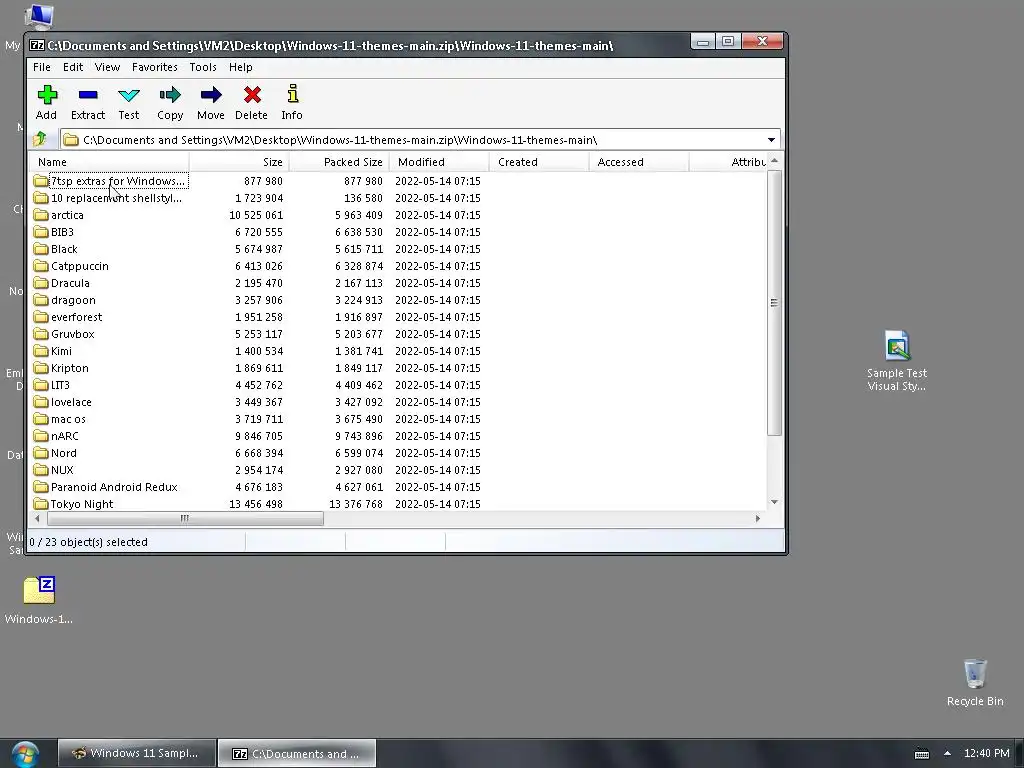Click the vertical scrollbar thumb
The height and width of the screenshot is (768, 1024).
coord(774,303)
